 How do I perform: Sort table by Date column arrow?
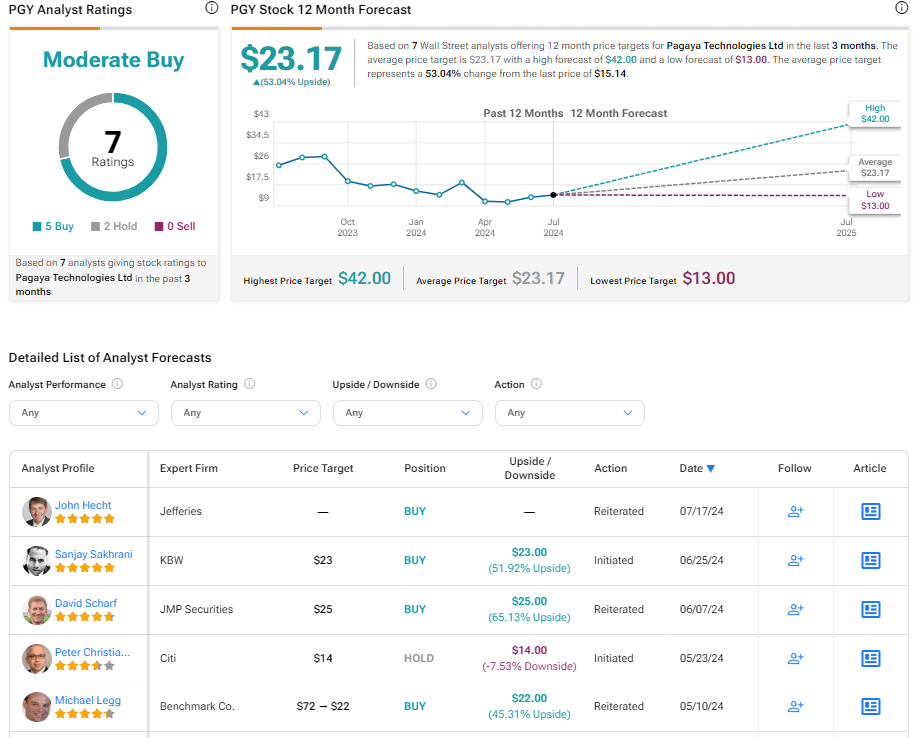click(711, 468)
